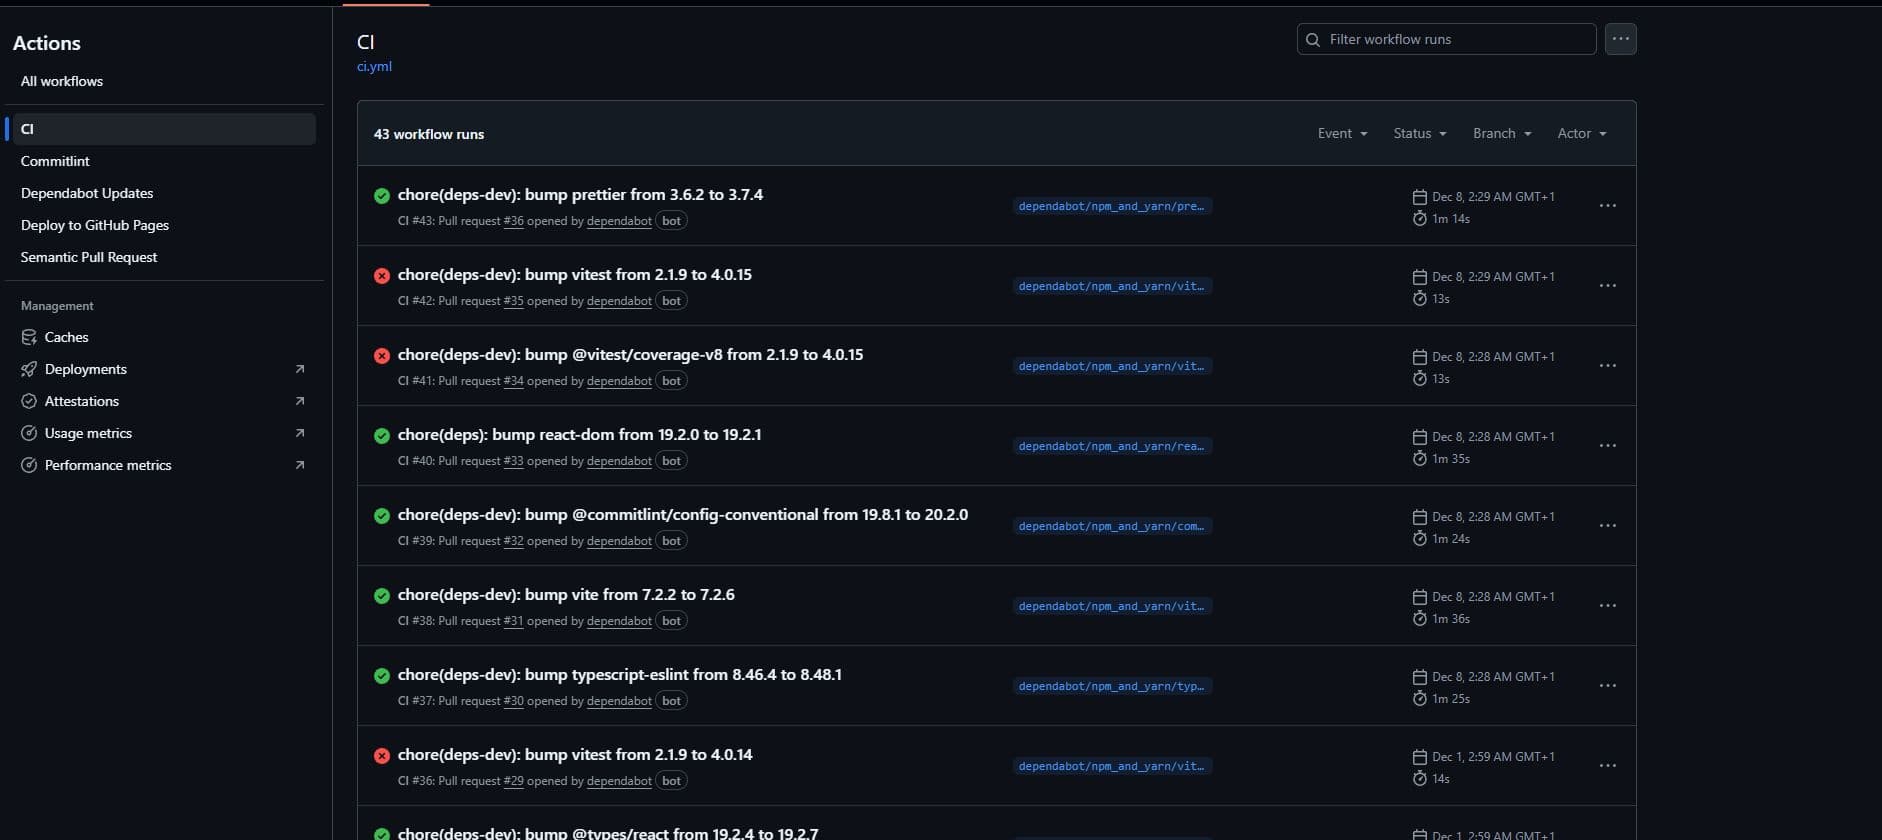Click the failed status icon for vitest 4.0.15 run

pyautogui.click(x=382, y=276)
